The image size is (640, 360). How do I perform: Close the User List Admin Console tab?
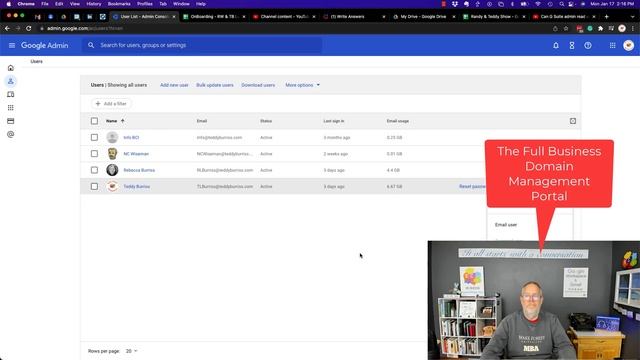[174, 17]
